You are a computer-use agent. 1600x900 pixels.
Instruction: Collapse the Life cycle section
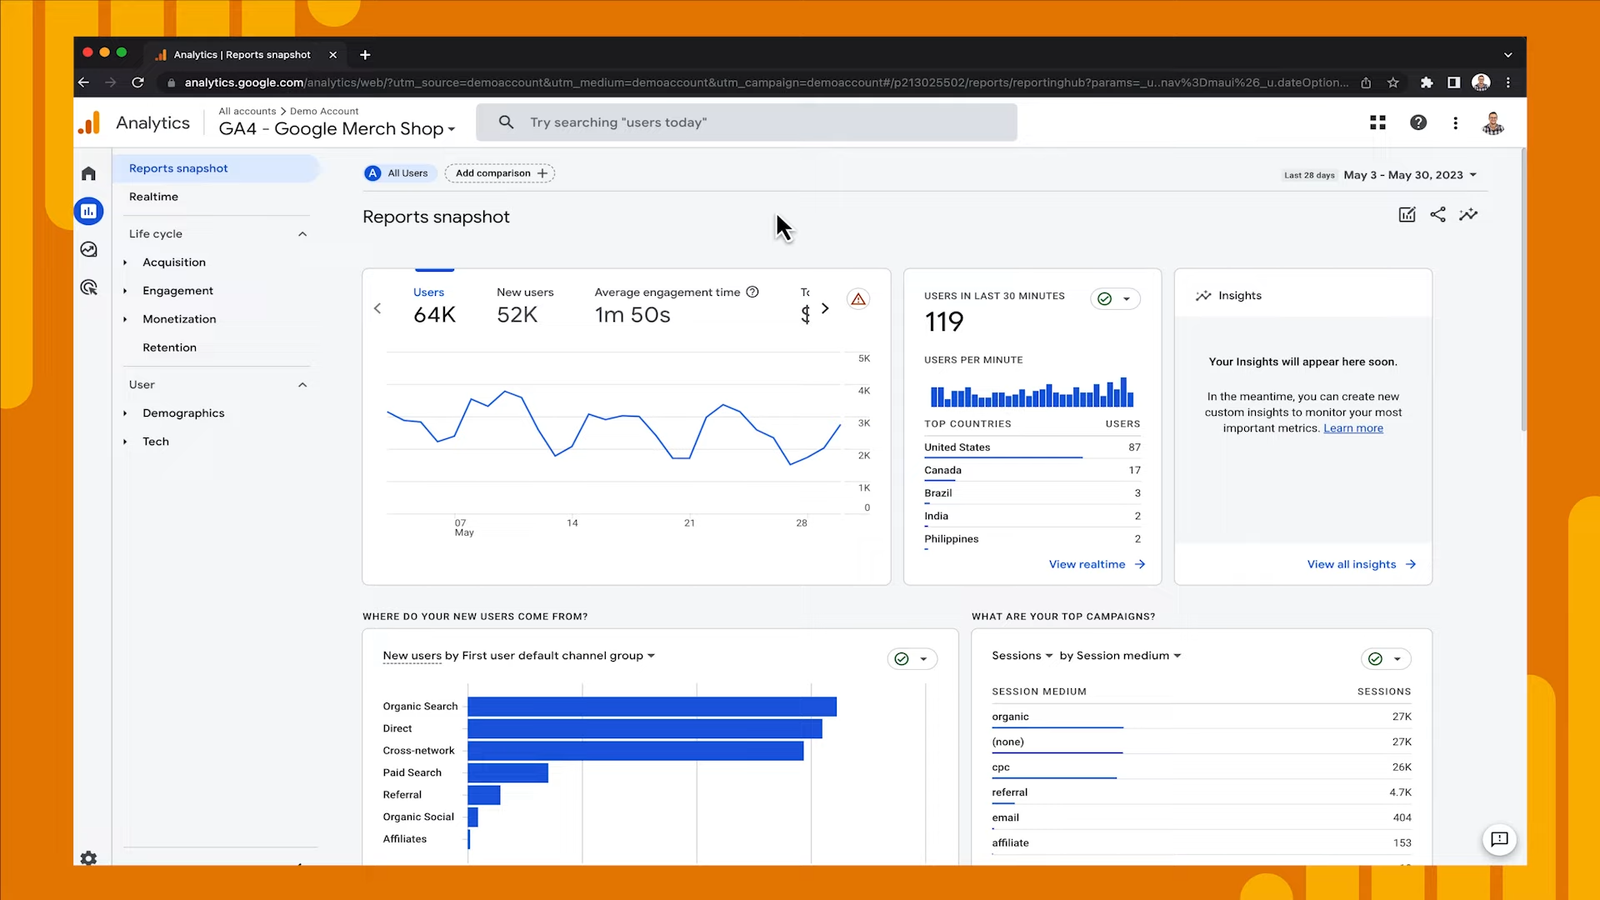click(302, 234)
